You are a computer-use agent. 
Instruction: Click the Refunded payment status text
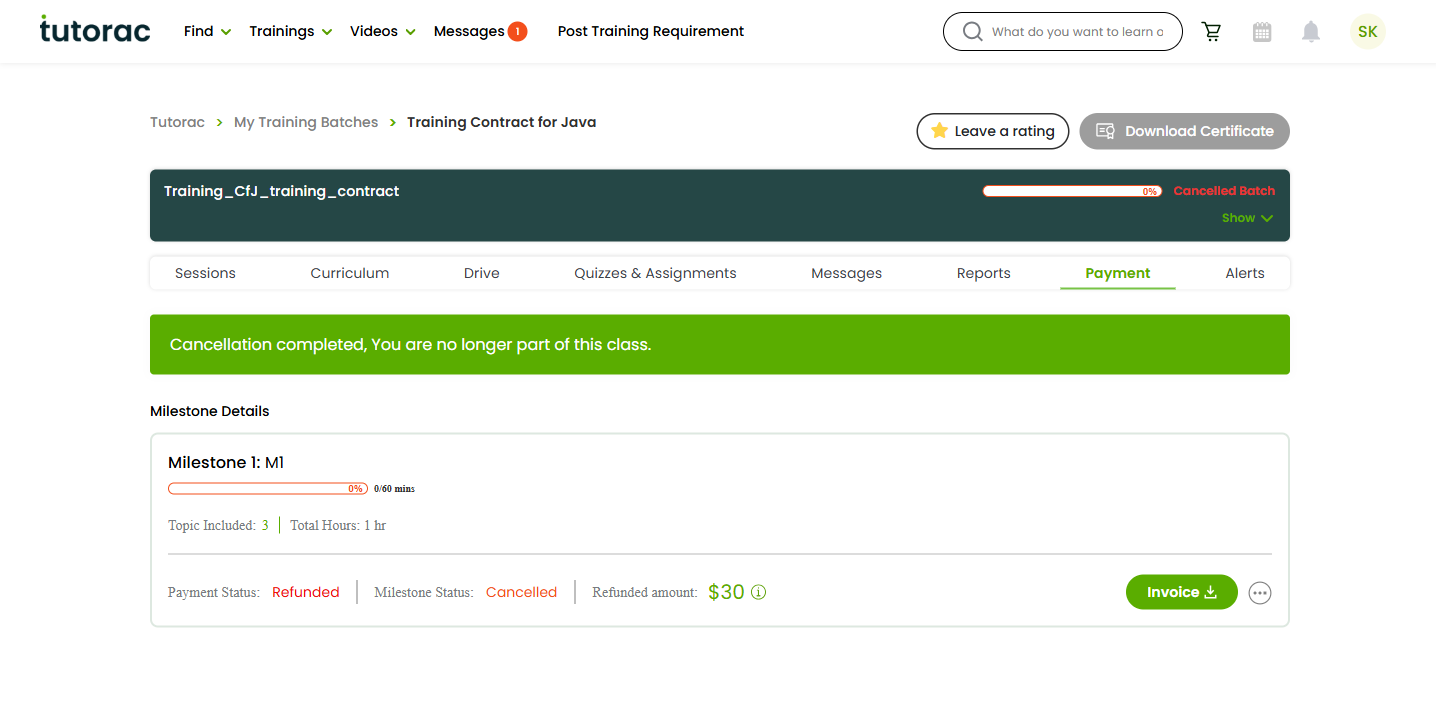tap(306, 592)
